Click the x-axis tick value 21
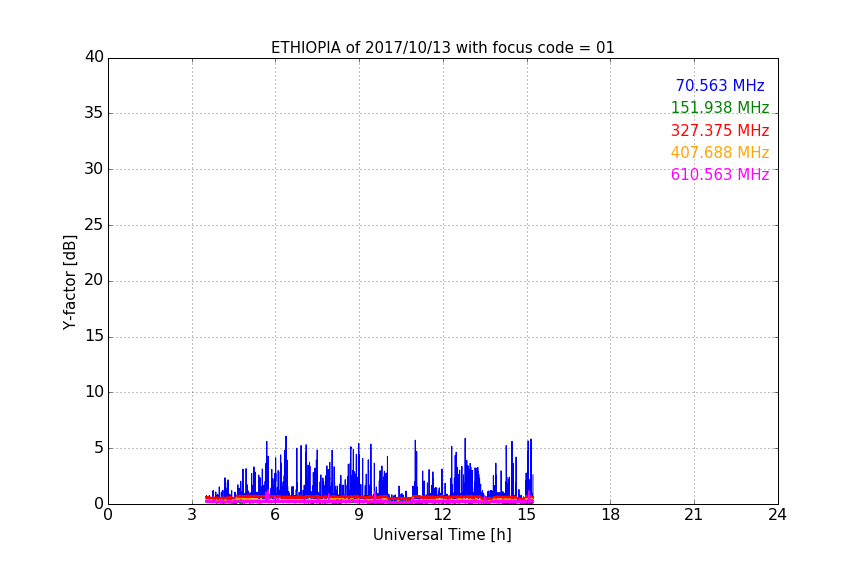Screen dimensions: 864x576 click(694, 515)
